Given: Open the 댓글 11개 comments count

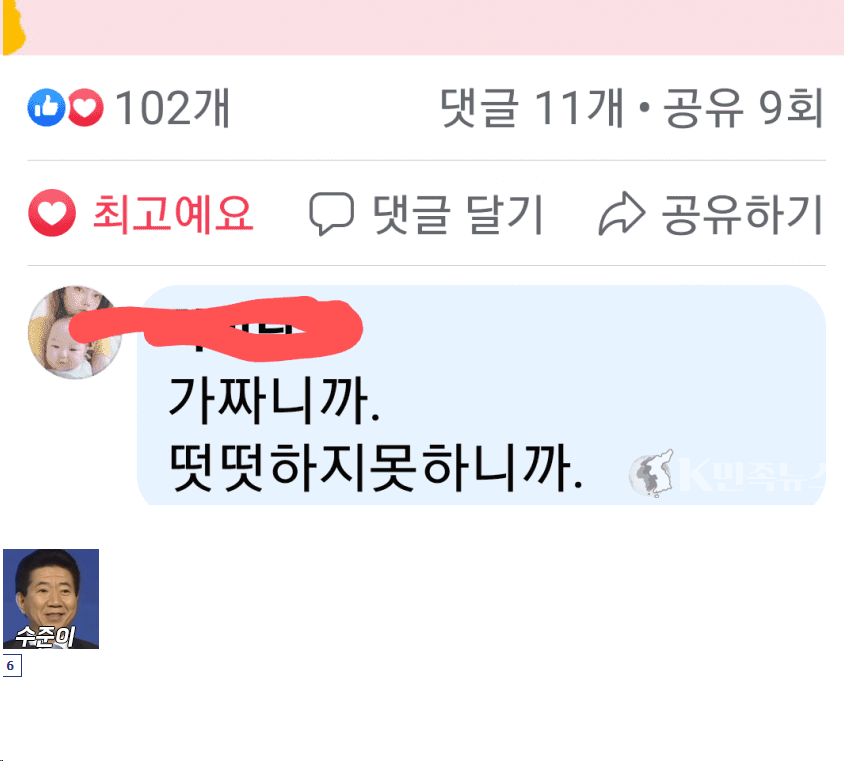Looking at the screenshot, I should click(x=532, y=108).
